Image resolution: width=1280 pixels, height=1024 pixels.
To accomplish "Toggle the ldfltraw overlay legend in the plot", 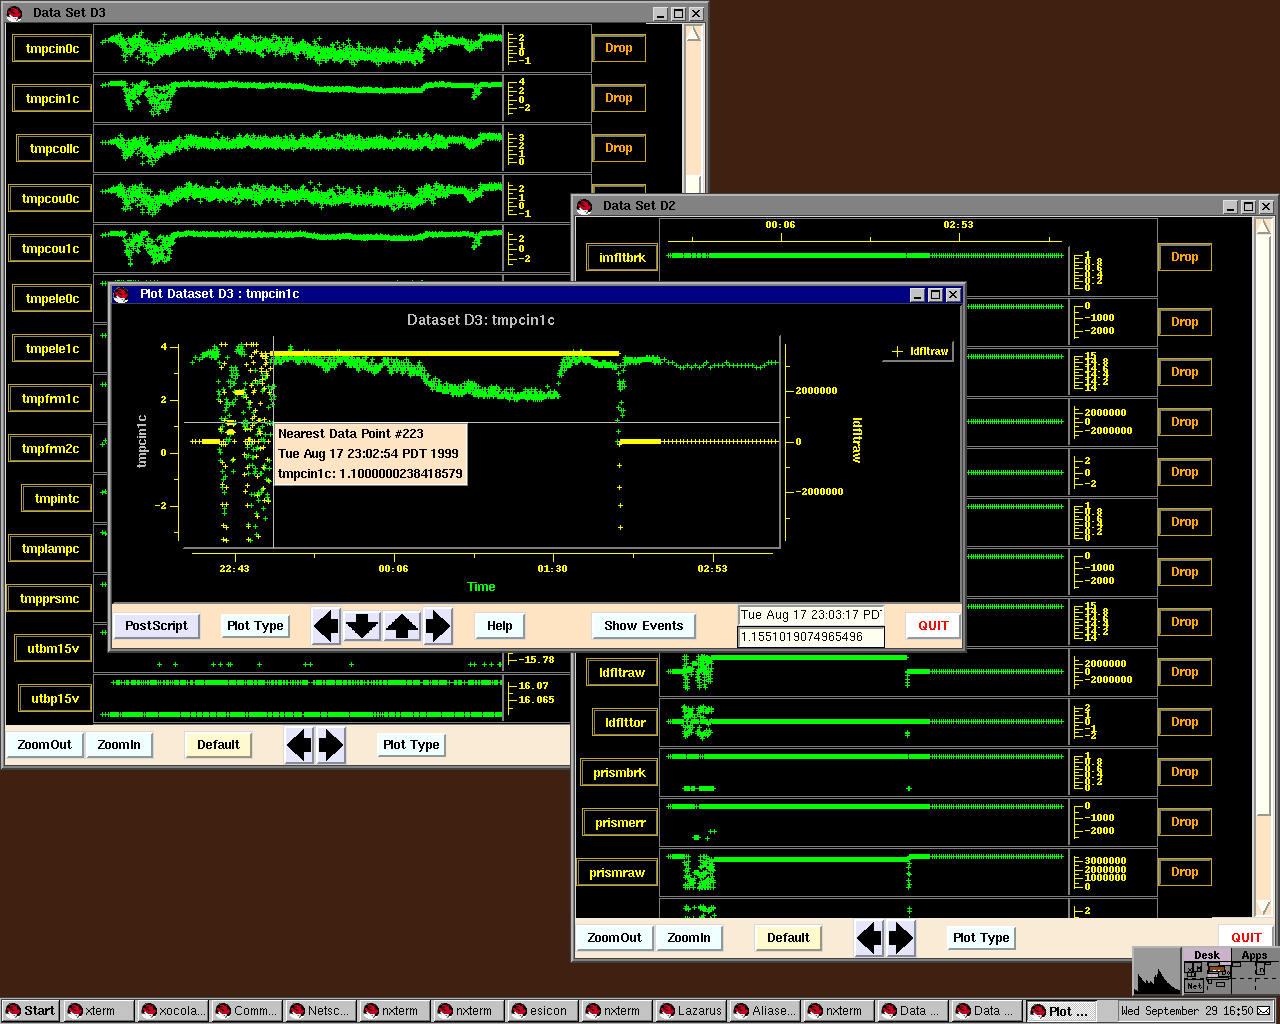I will (919, 351).
